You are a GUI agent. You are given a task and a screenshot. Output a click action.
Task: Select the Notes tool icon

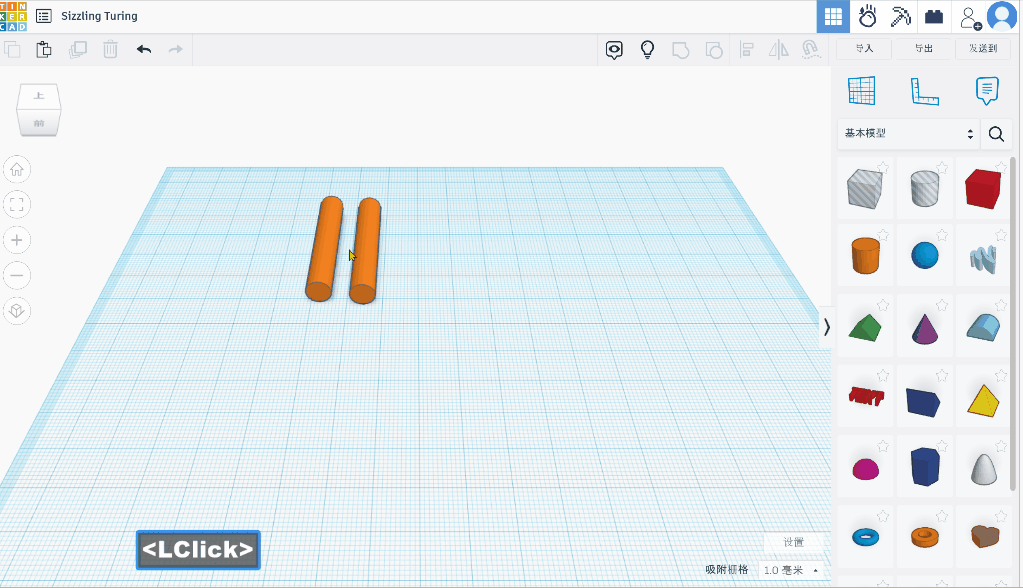tap(986, 91)
